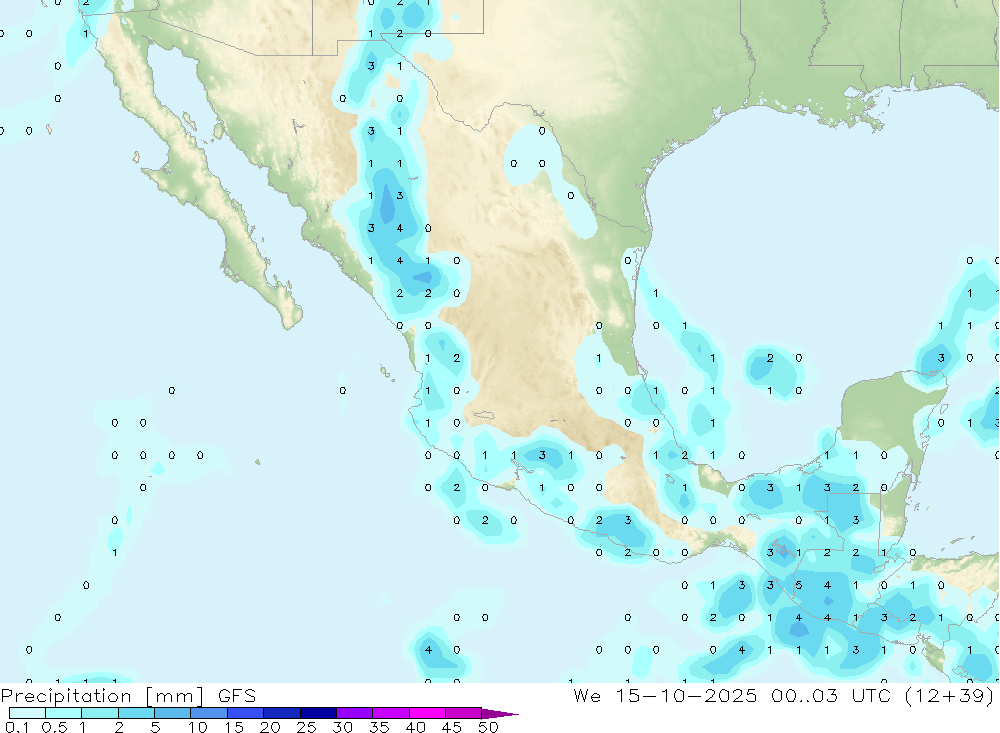The image size is (1000, 733).
Task: Click the 'We 15-10-2025' date text
Action: [x=665, y=695]
